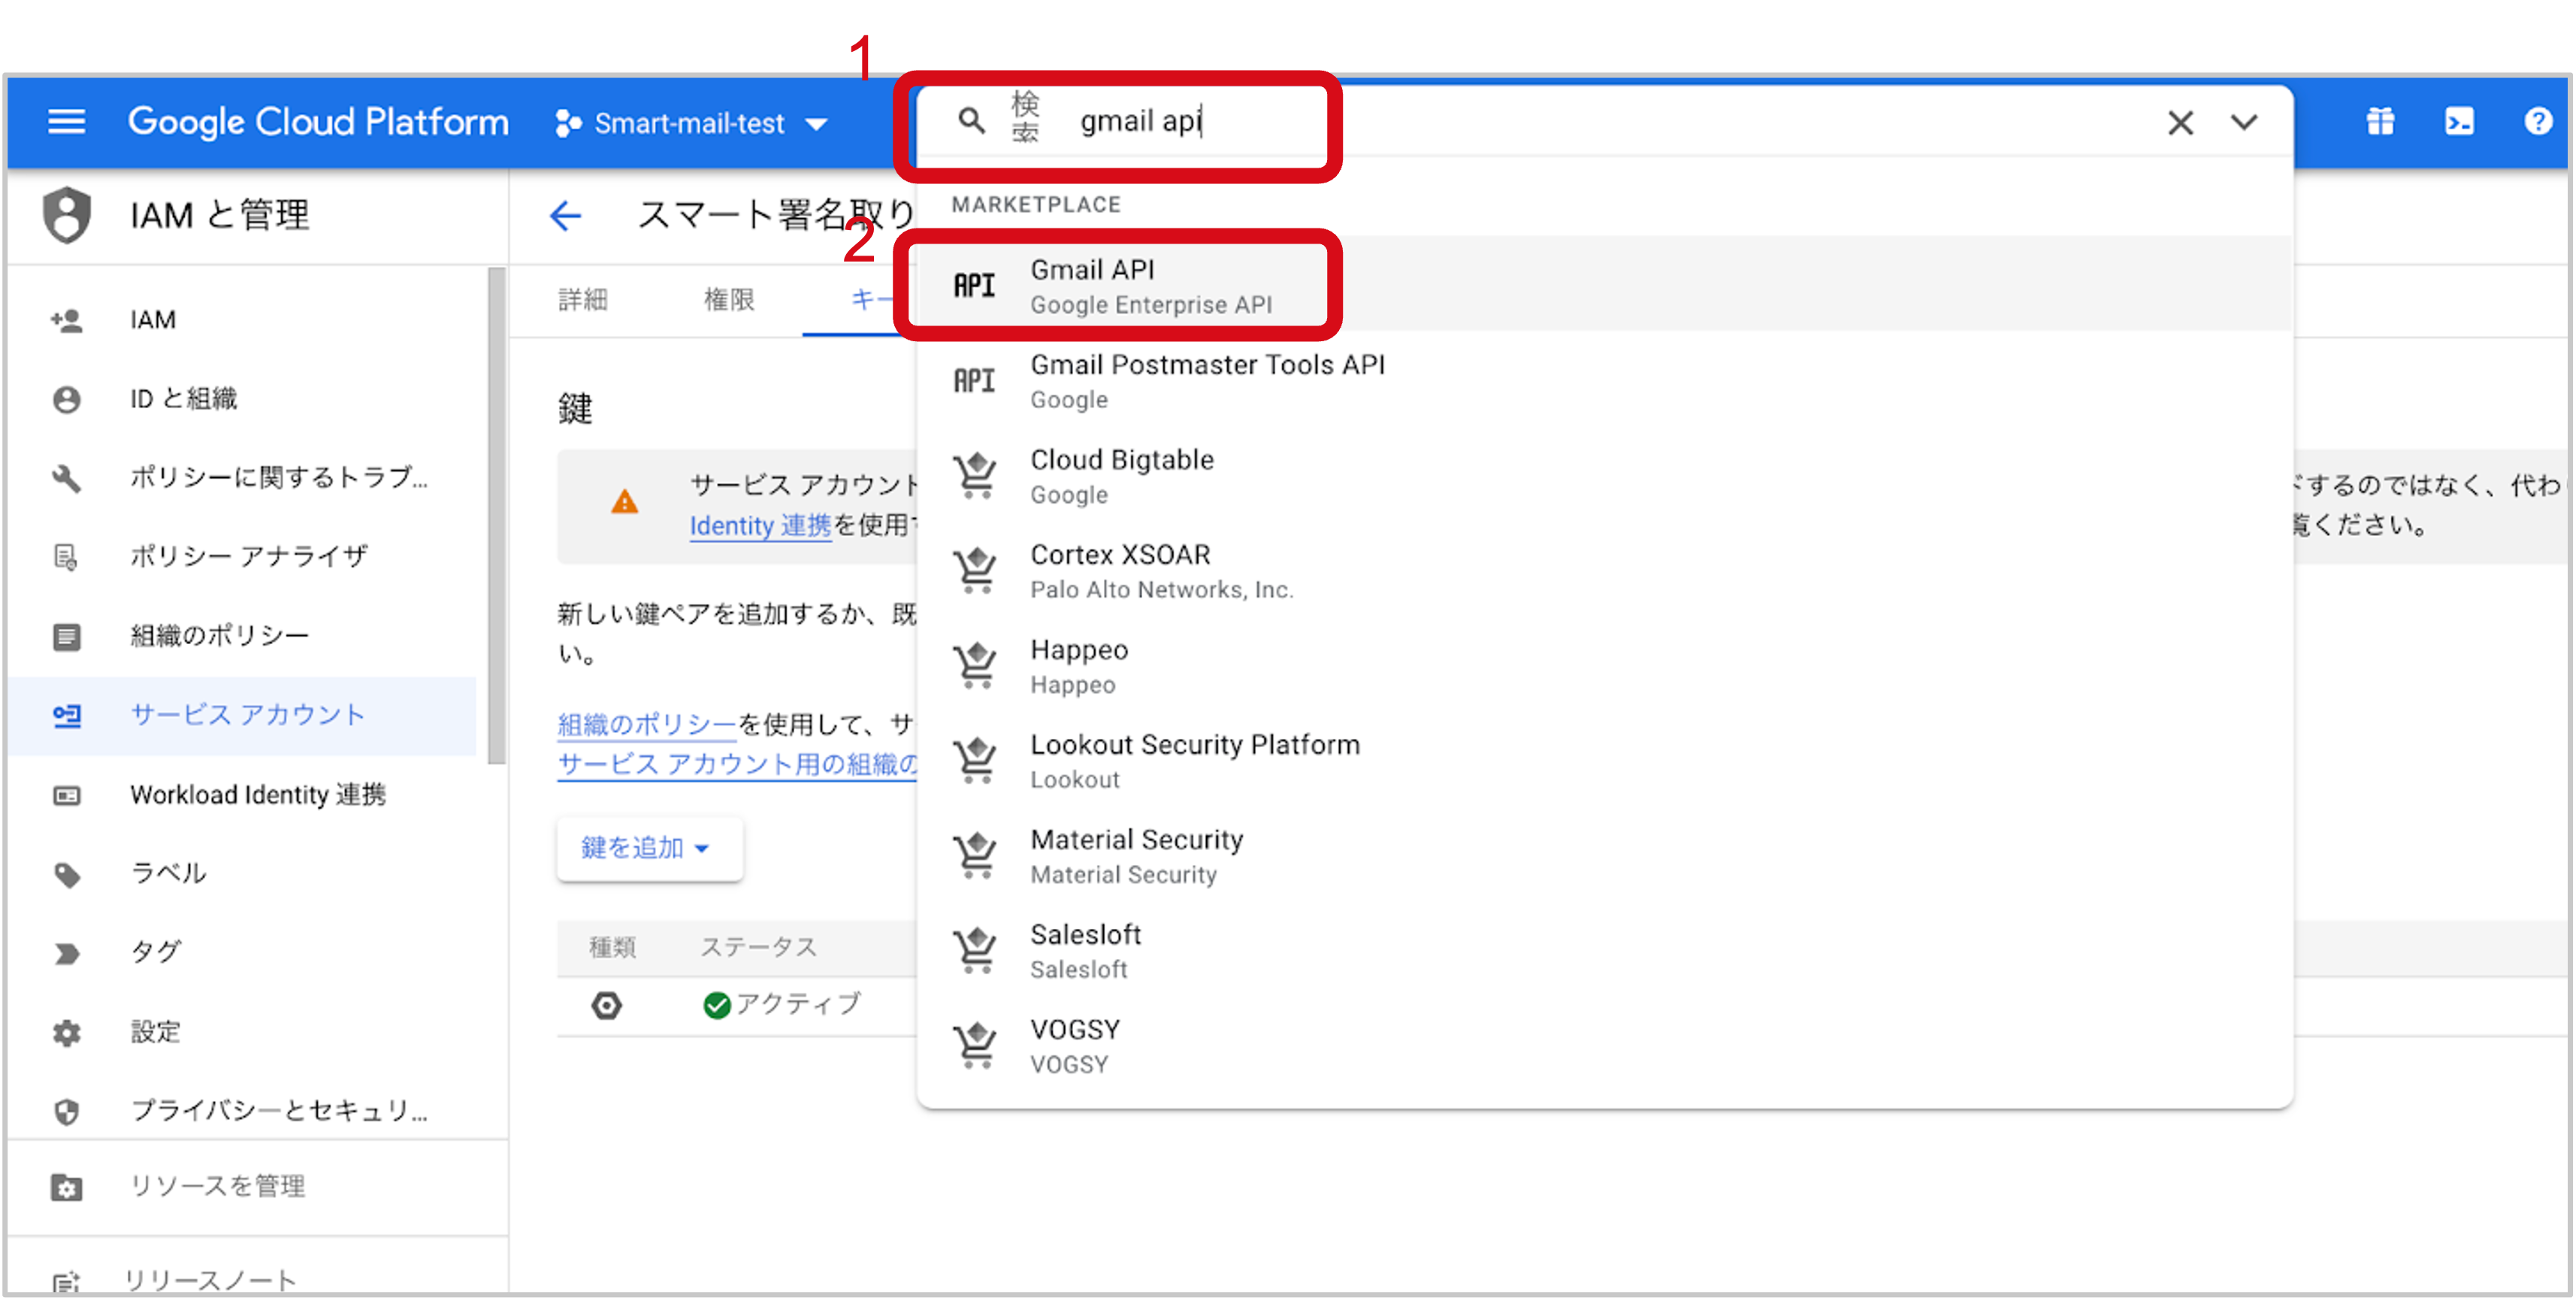Image resolution: width=2576 pixels, height=1298 pixels.
Task: Open the privacy and security item
Action: pyautogui.click(x=242, y=1111)
